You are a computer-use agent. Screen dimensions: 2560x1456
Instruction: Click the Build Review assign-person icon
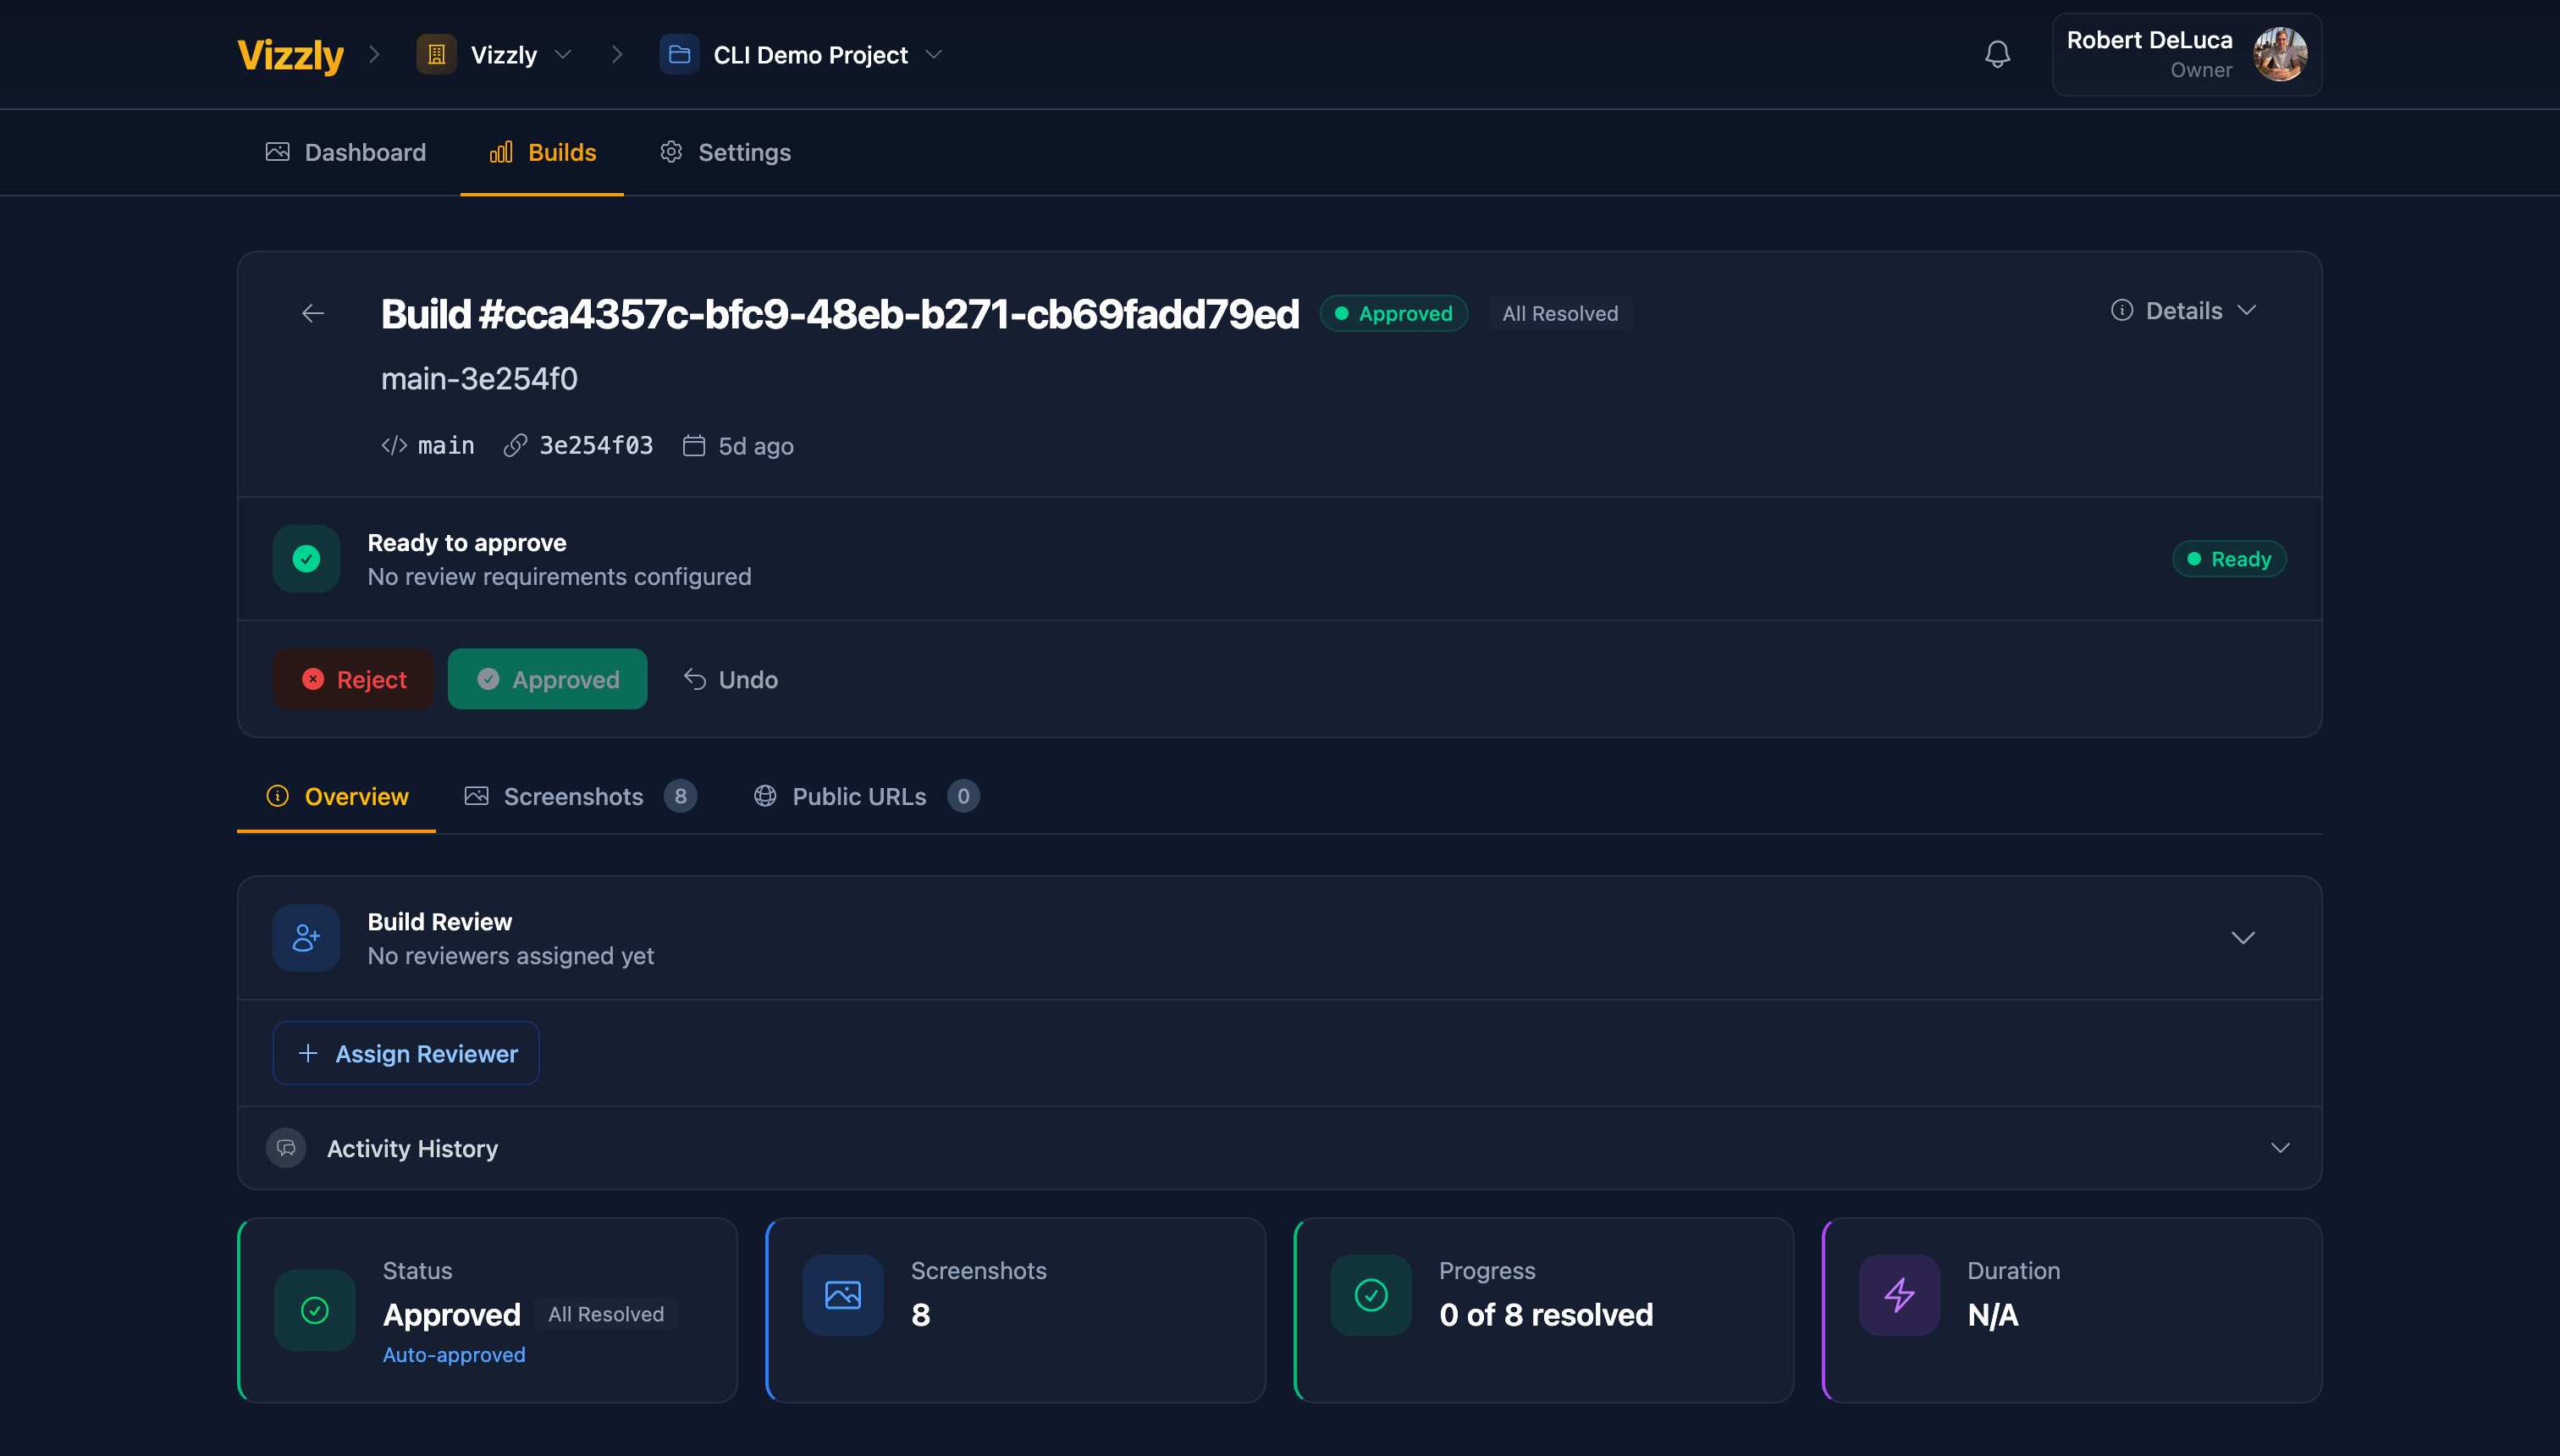click(x=305, y=937)
